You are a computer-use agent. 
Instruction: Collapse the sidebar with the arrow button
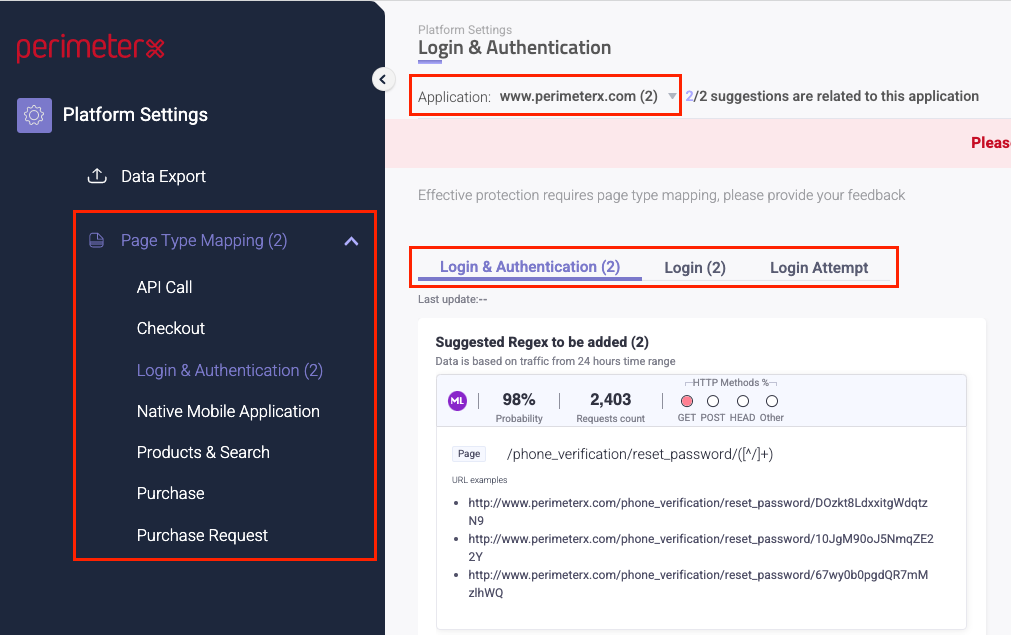(383, 79)
